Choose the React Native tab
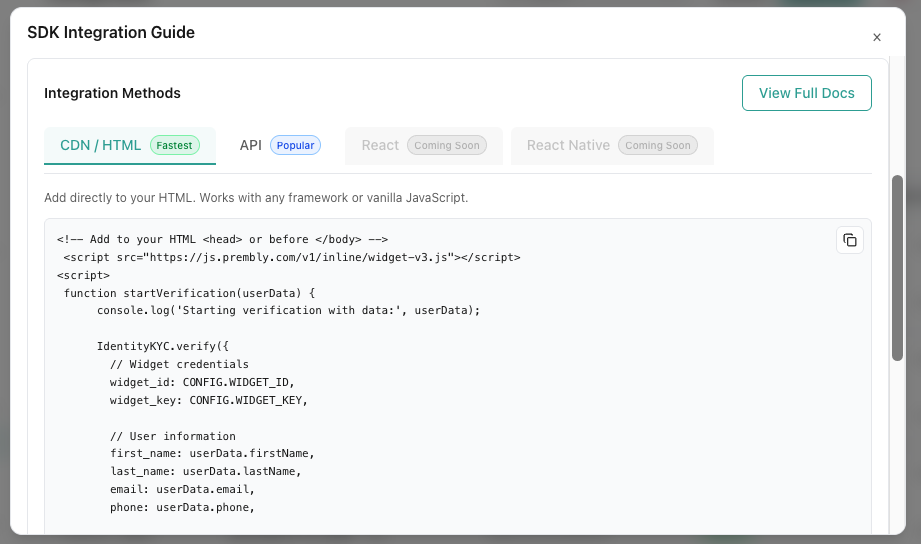 coord(568,145)
